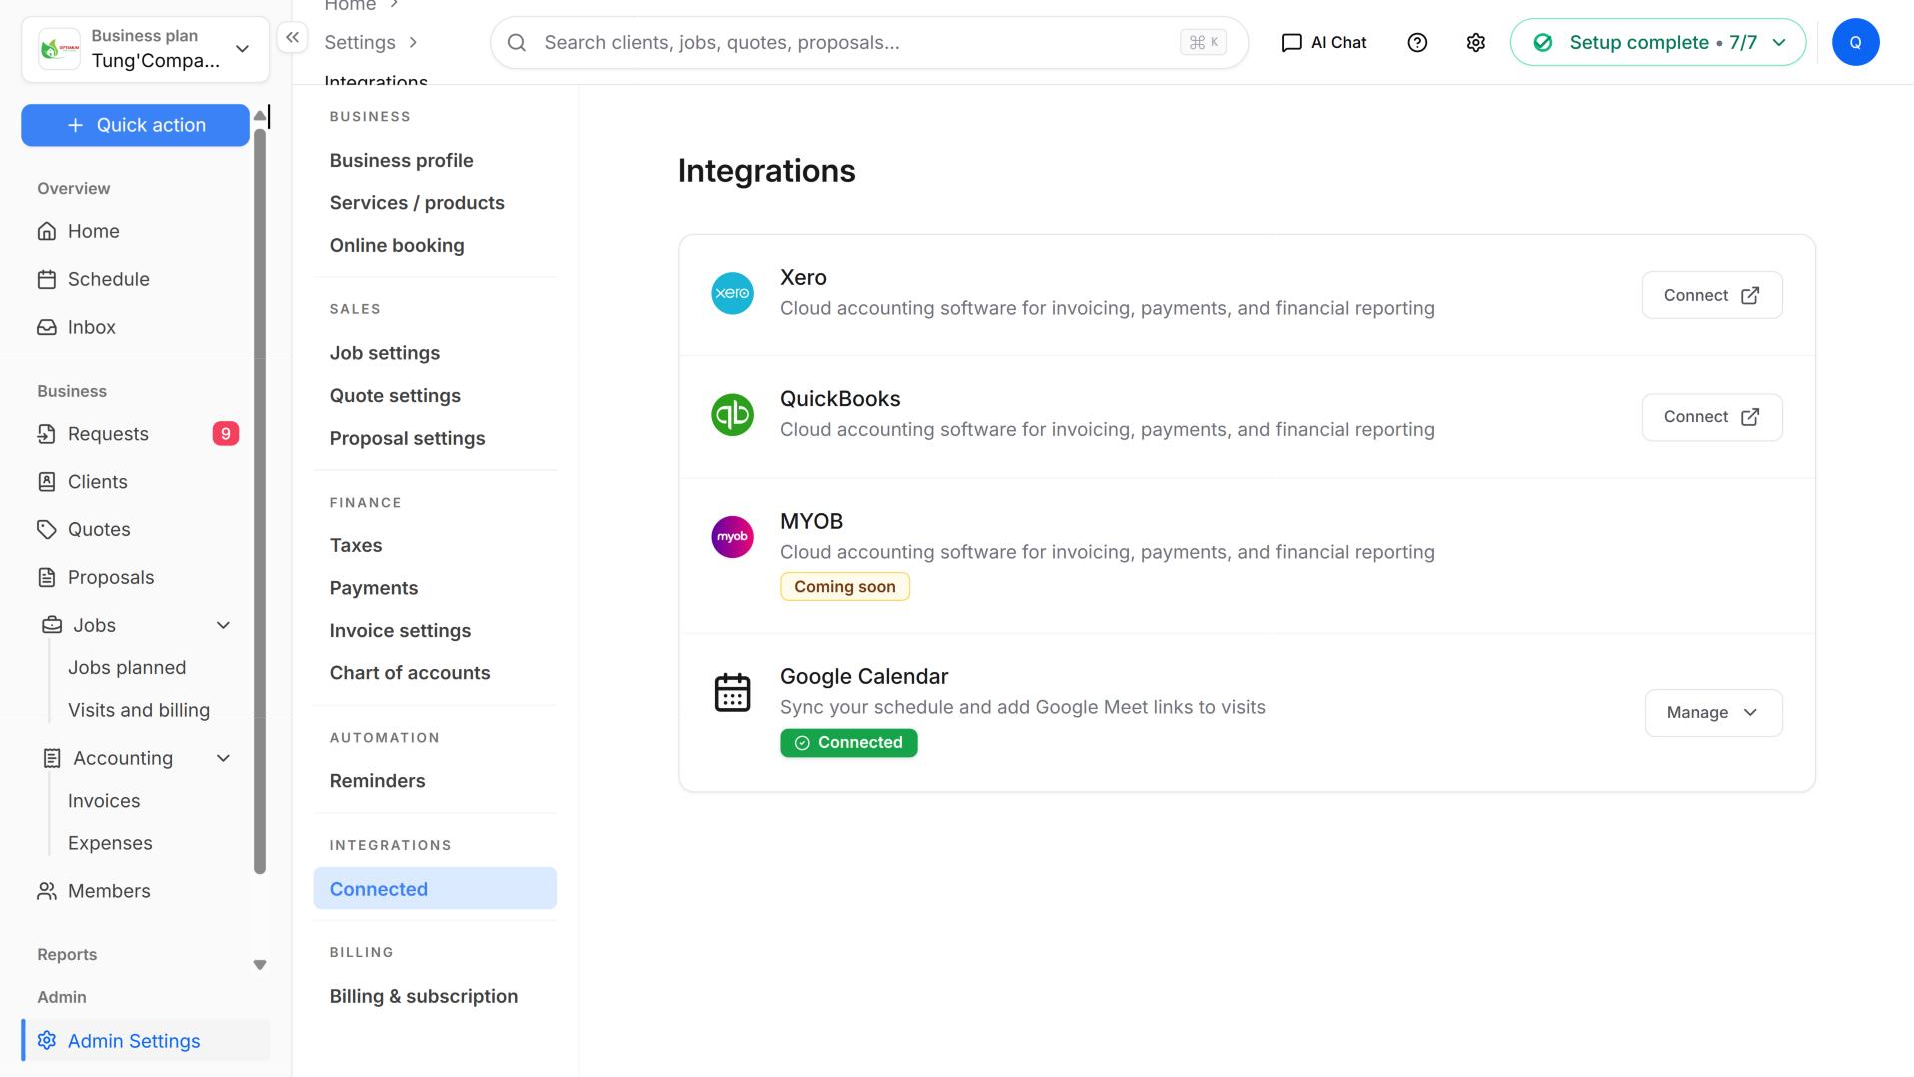Click the Quotes tag icon in the sidebar
This screenshot has height=1077, width=1914.
47,529
